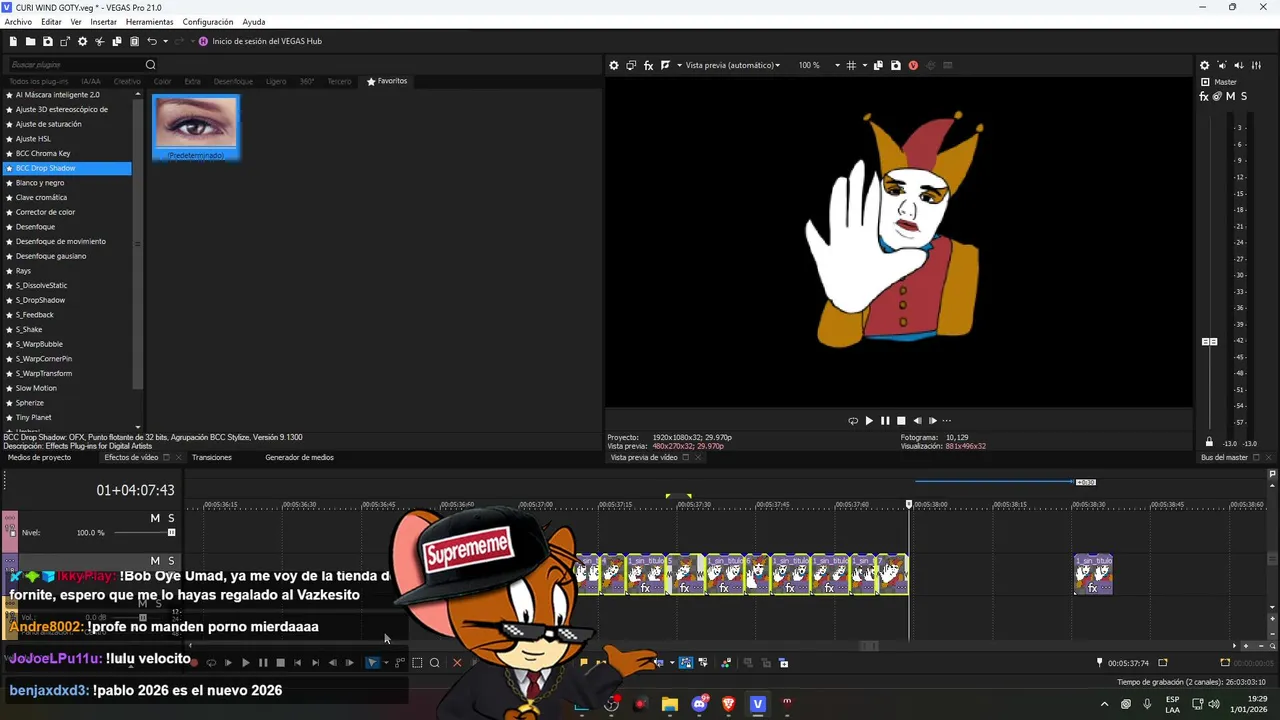The image size is (1280, 720).
Task: Open video output fx in preview toolbar
Action: point(648,65)
